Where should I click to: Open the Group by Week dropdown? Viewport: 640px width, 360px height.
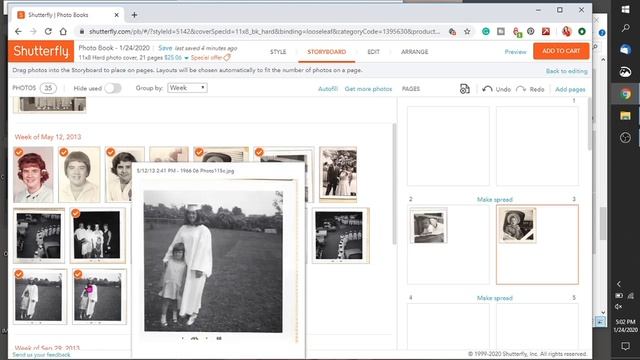(187, 88)
